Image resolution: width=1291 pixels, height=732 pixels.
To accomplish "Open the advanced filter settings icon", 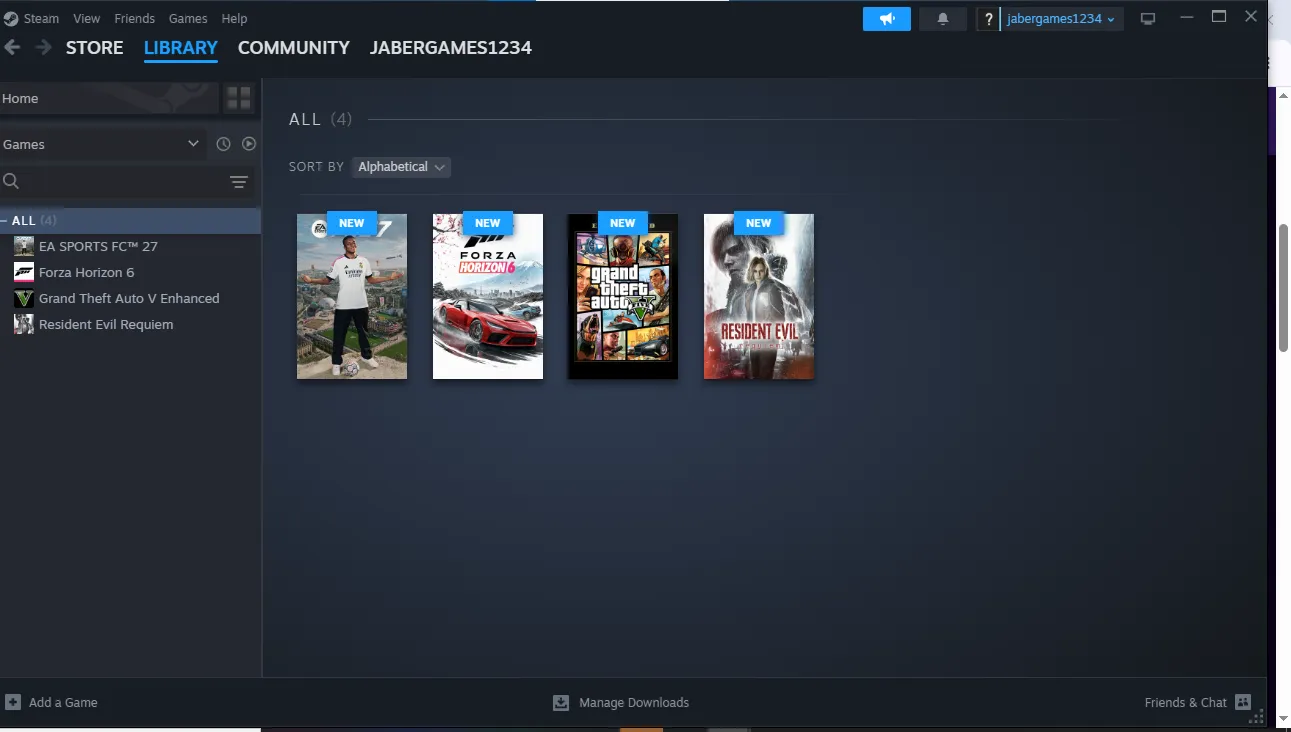I will click(239, 181).
